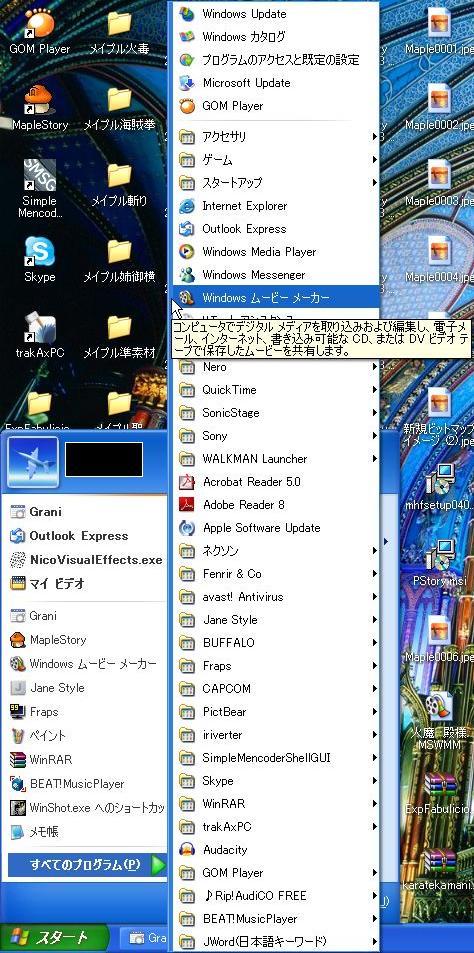Select Skype desktop shortcut
This screenshot has height=953, width=474.
tap(40, 260)
